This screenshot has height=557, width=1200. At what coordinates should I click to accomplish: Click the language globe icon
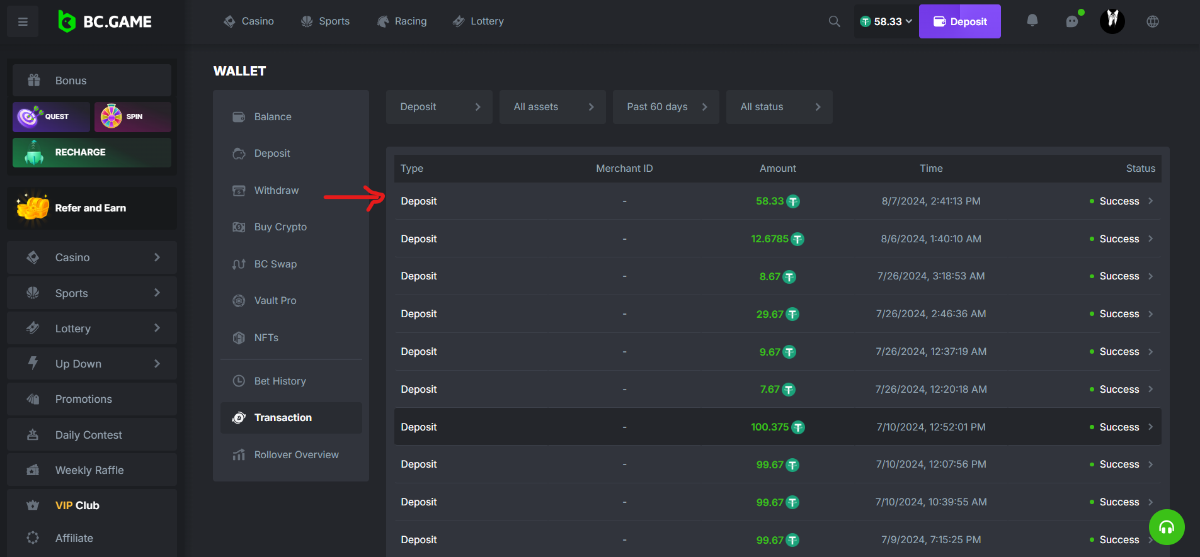[x=1153, y=21]
